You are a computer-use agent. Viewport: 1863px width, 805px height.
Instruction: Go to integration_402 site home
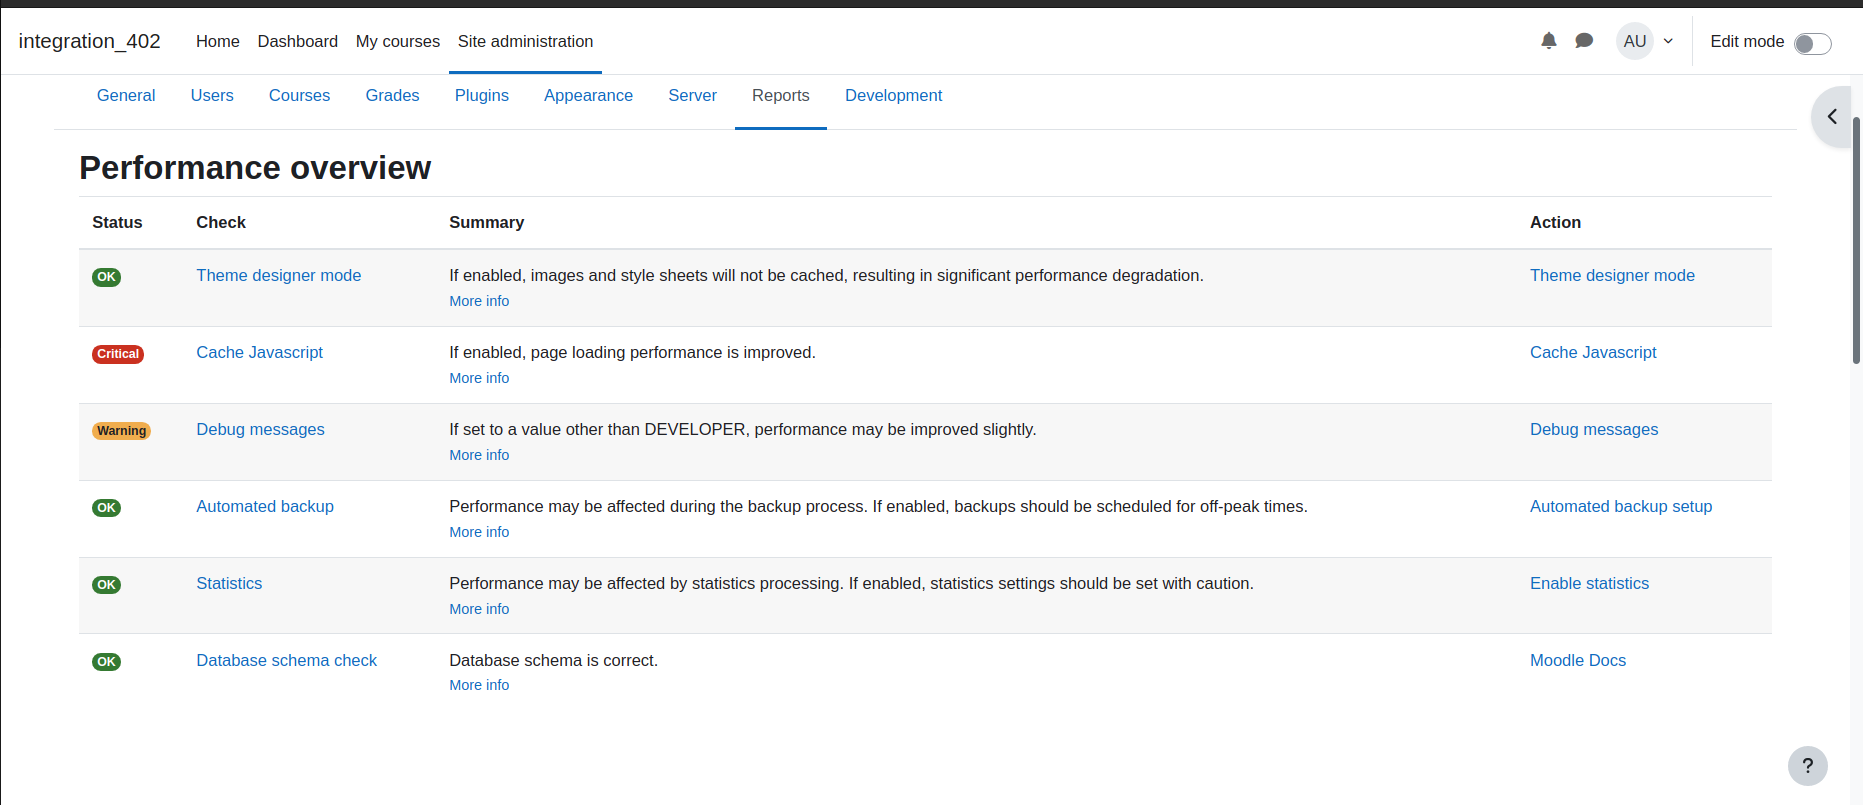pyautogui.click(x=89, y=41)
